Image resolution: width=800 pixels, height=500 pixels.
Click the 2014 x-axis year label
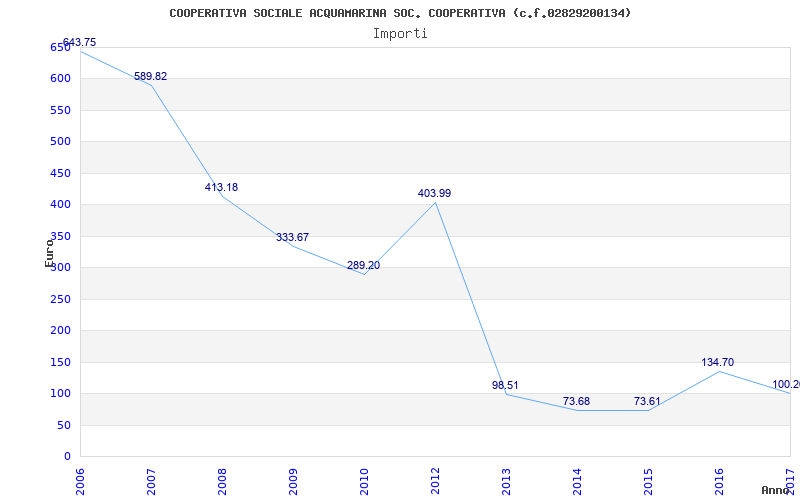pyautogui.click(x=577, y=480)
